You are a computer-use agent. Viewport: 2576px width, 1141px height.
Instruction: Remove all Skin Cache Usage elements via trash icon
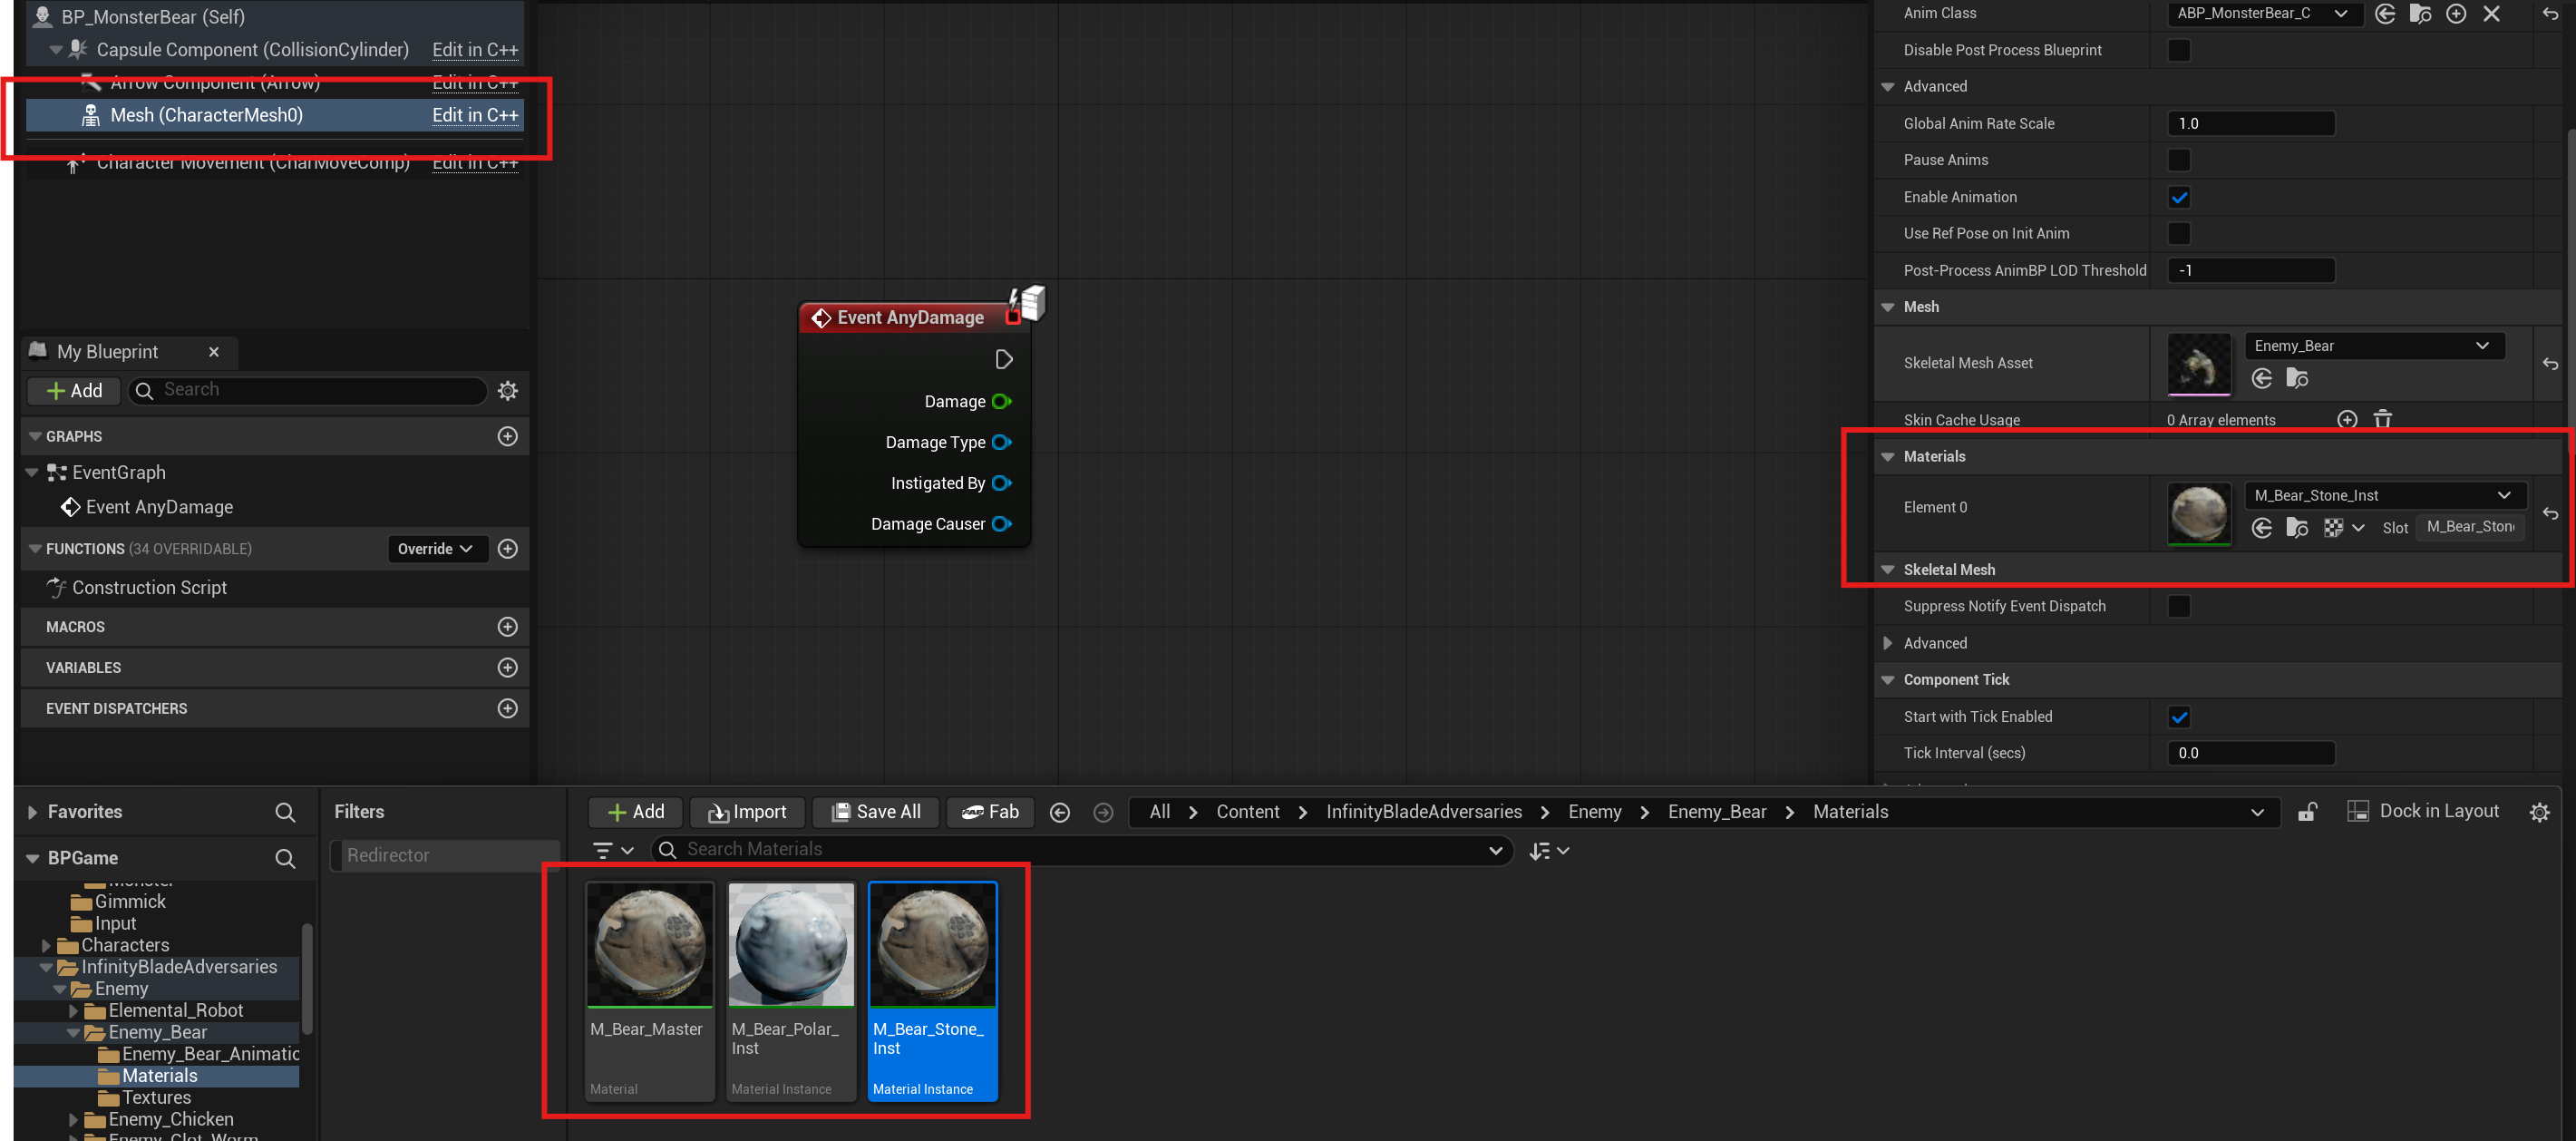(2383, 420)
